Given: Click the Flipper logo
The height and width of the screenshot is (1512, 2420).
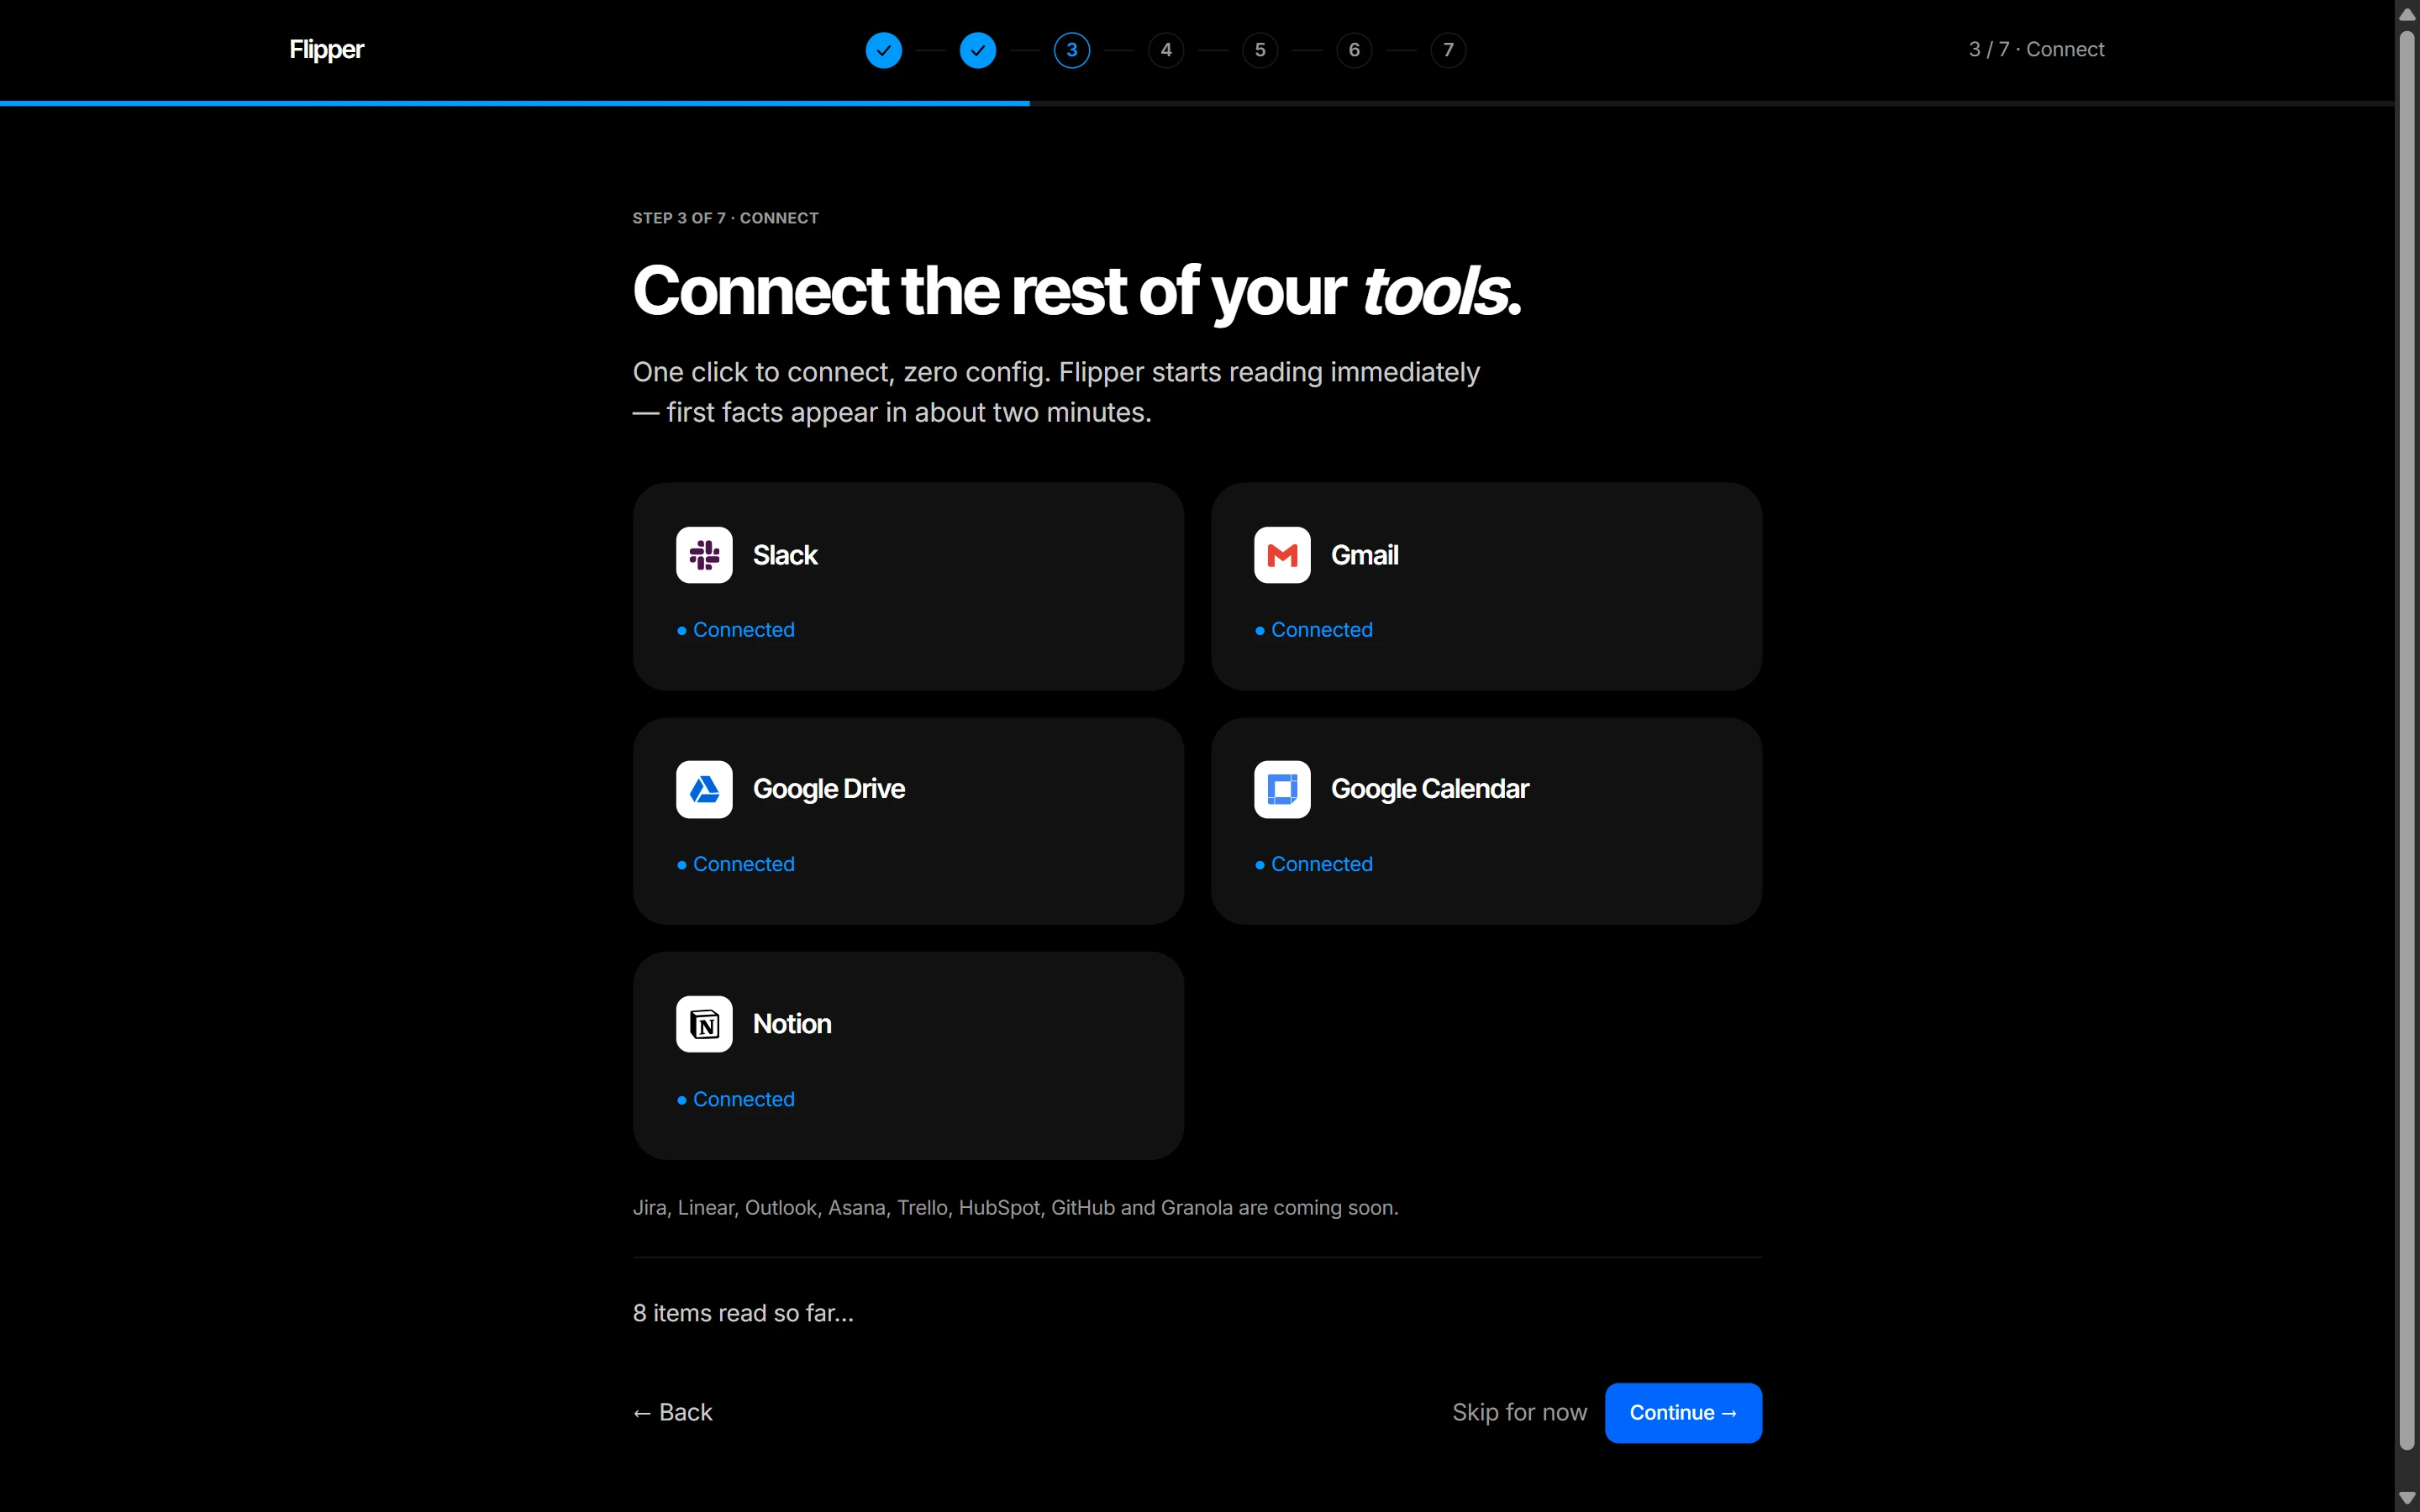Looking at the screenshot, I should 326,50.
